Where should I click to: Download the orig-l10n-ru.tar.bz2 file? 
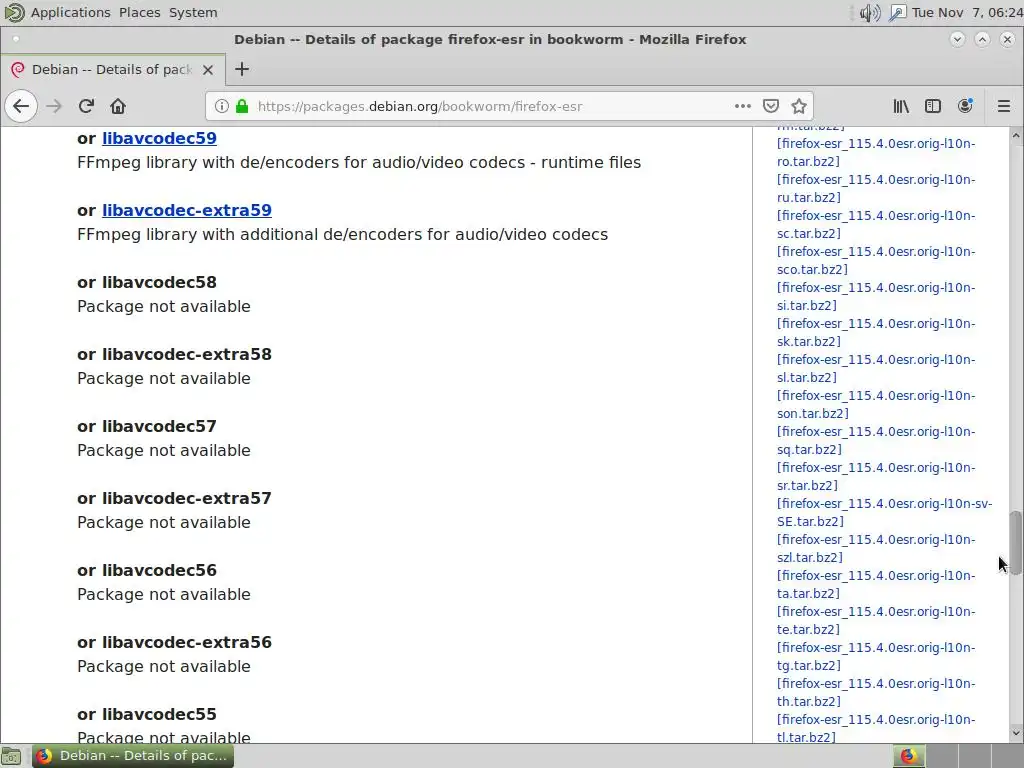(x=876, y=188)
